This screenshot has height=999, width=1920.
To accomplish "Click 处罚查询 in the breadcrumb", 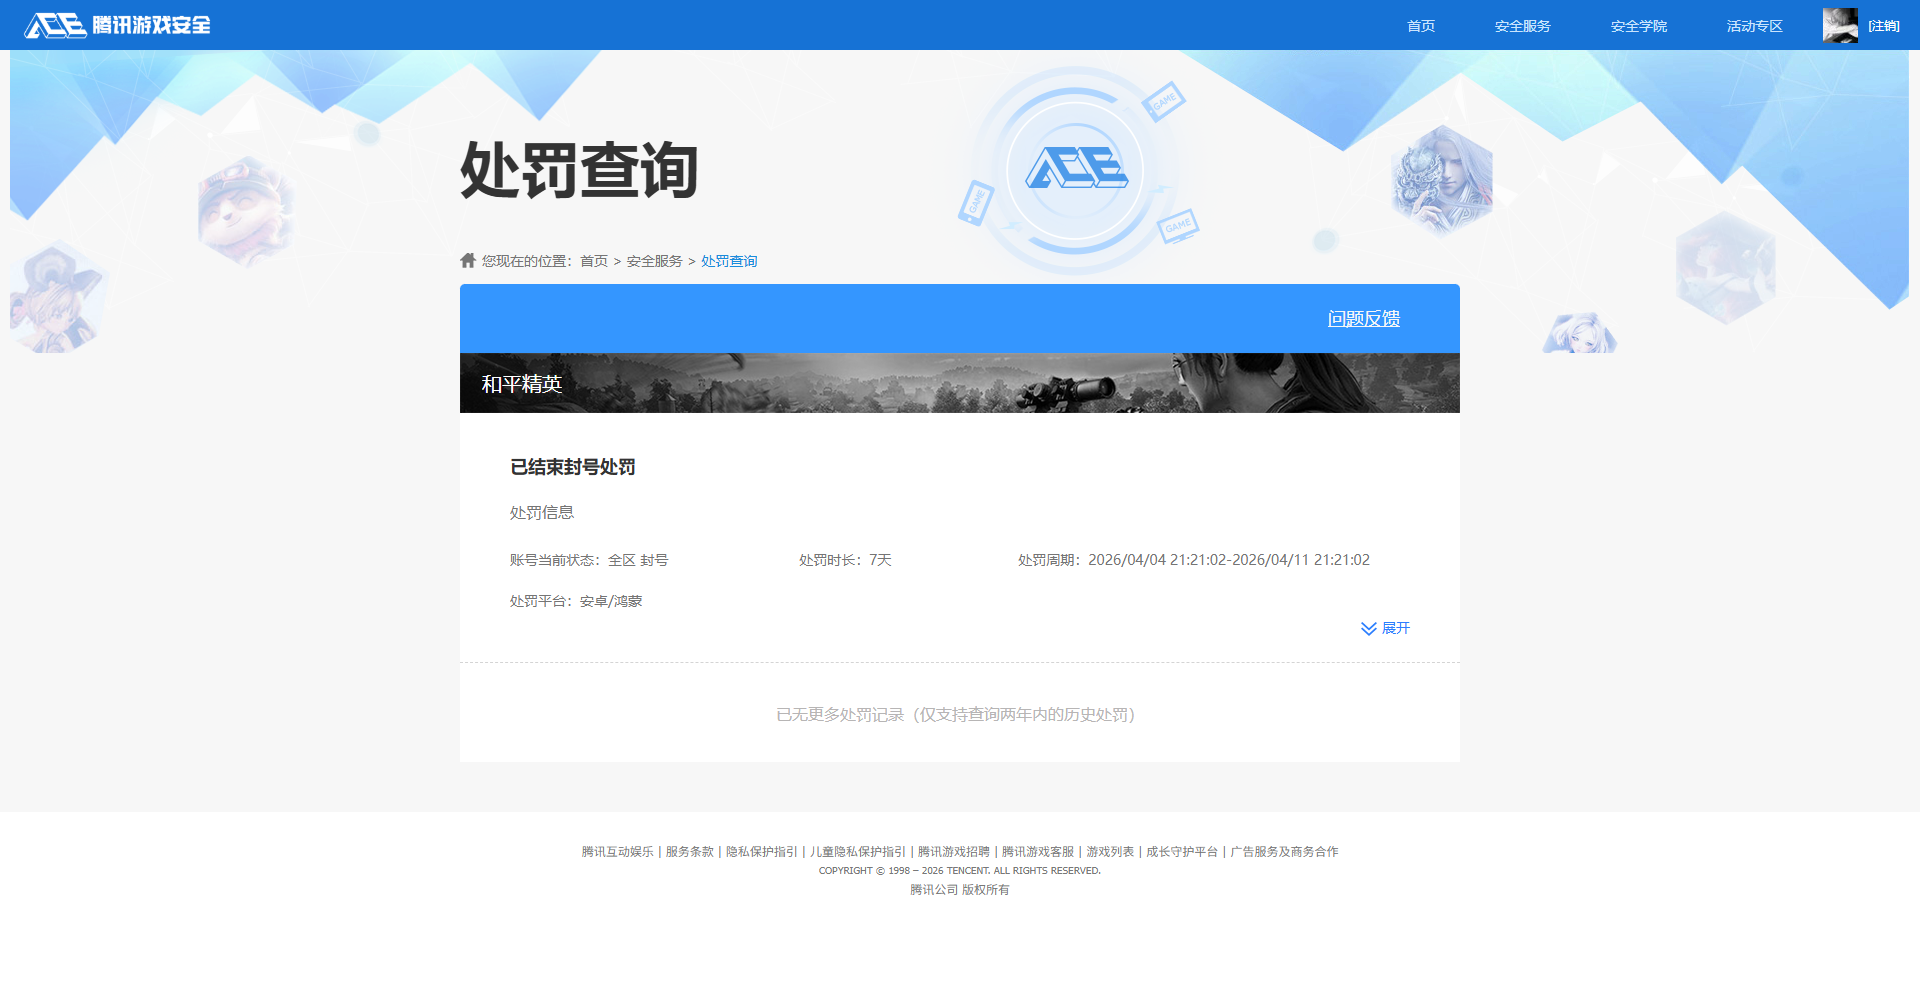I will pos(729,261).
